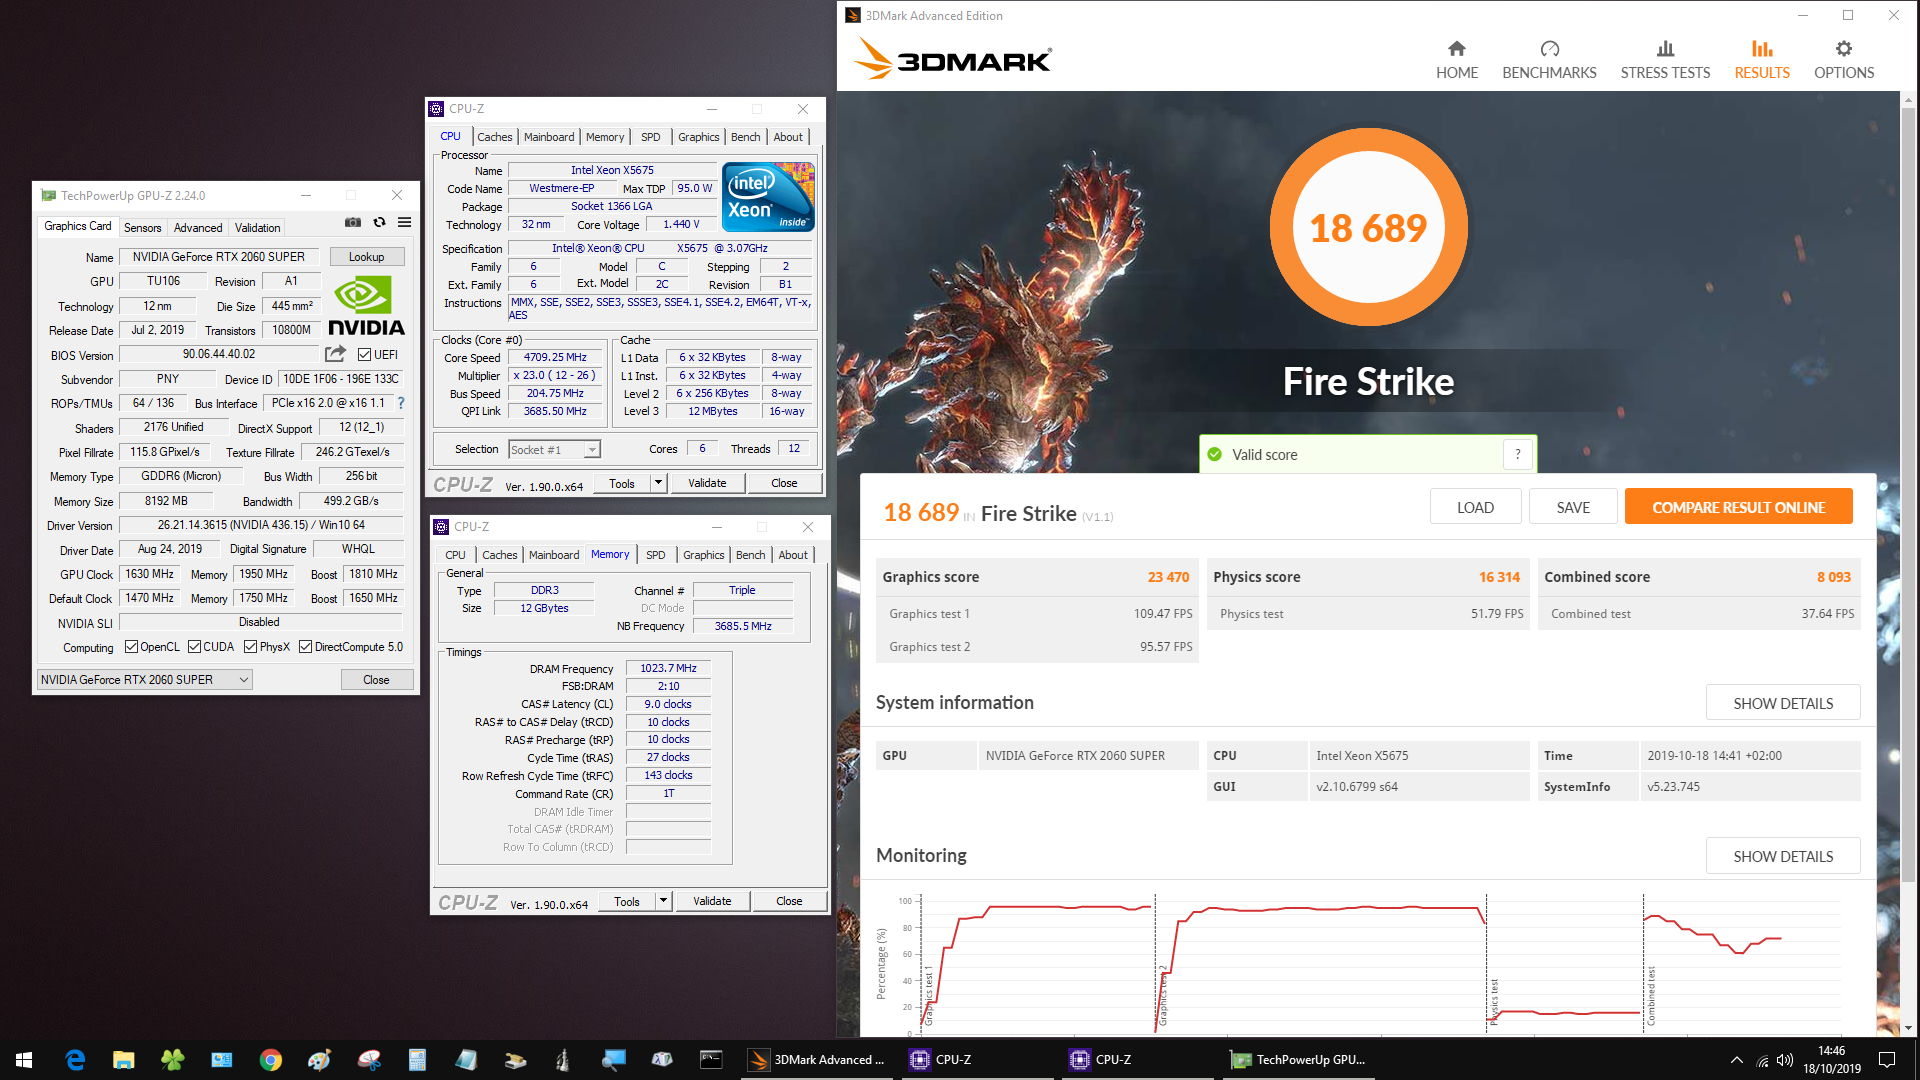
Task: Open the chess piece app on taskbar
Action: [564, 1060]
